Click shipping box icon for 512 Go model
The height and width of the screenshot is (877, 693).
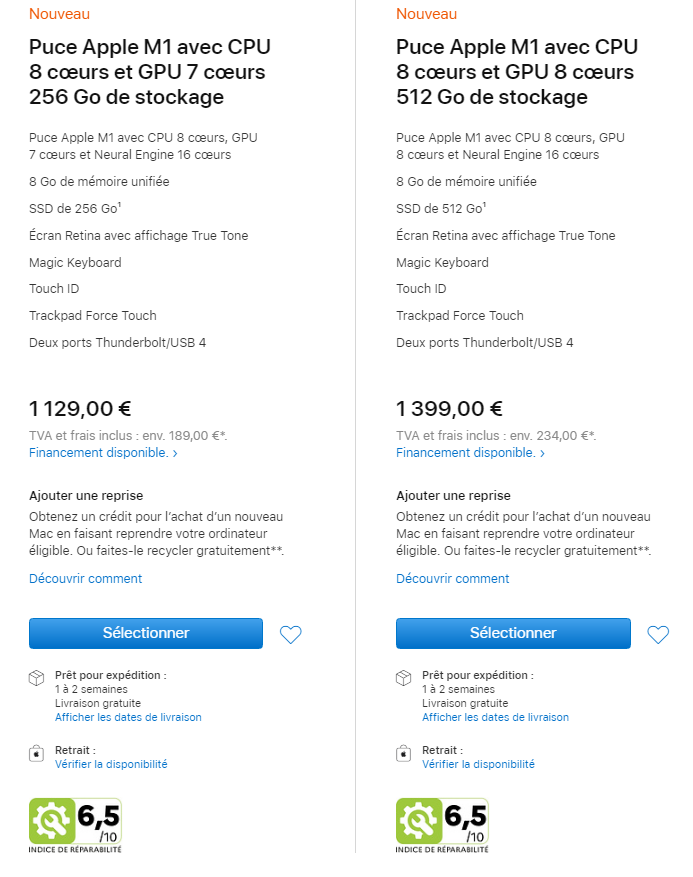click(x=403, y=678)
